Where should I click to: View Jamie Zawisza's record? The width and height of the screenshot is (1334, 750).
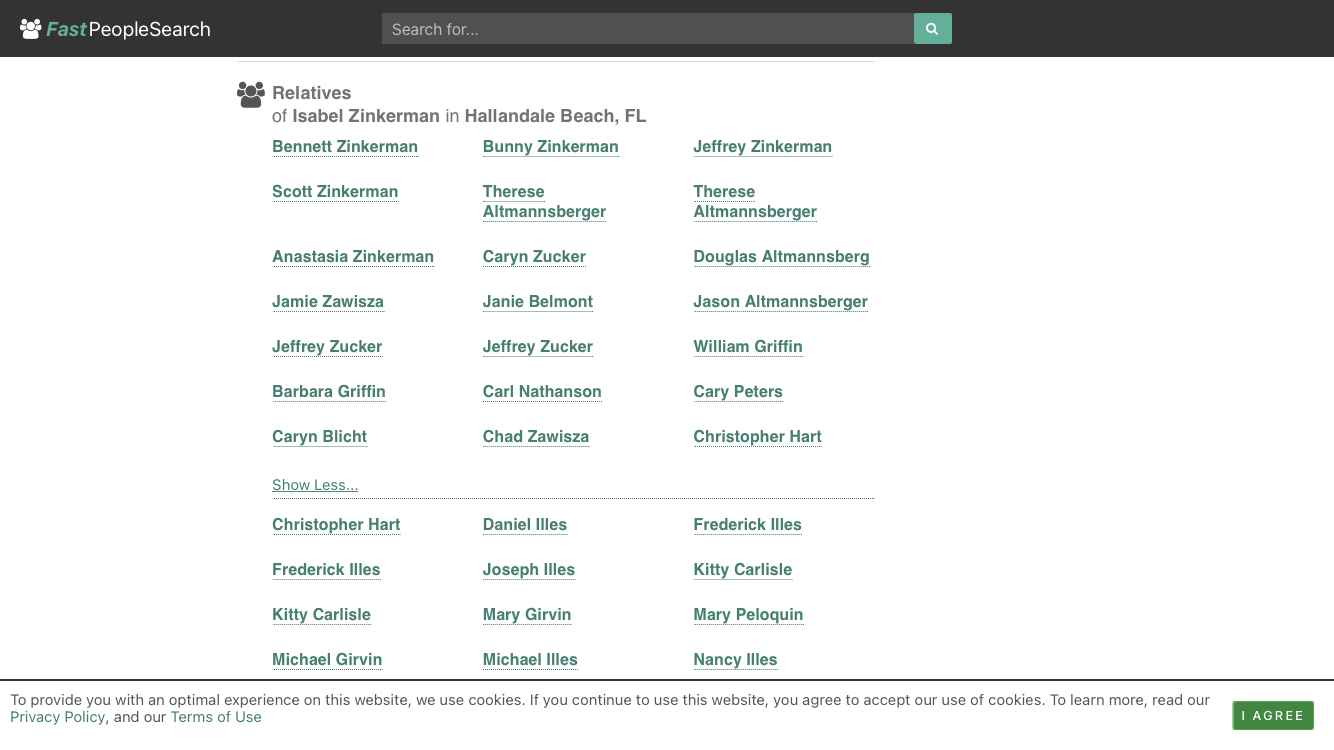coord(328,302)
